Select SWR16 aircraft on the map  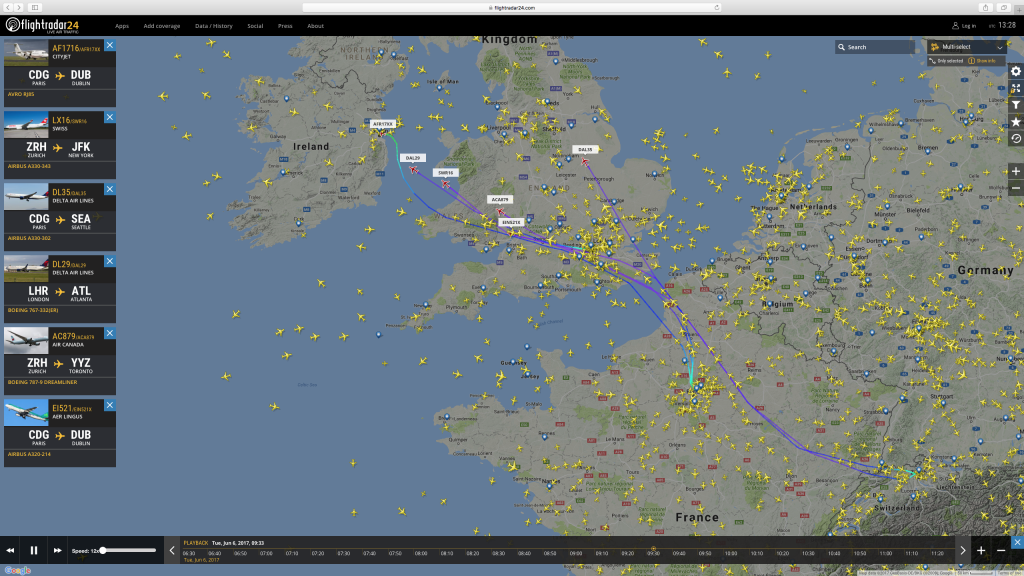tap(445, 184)
